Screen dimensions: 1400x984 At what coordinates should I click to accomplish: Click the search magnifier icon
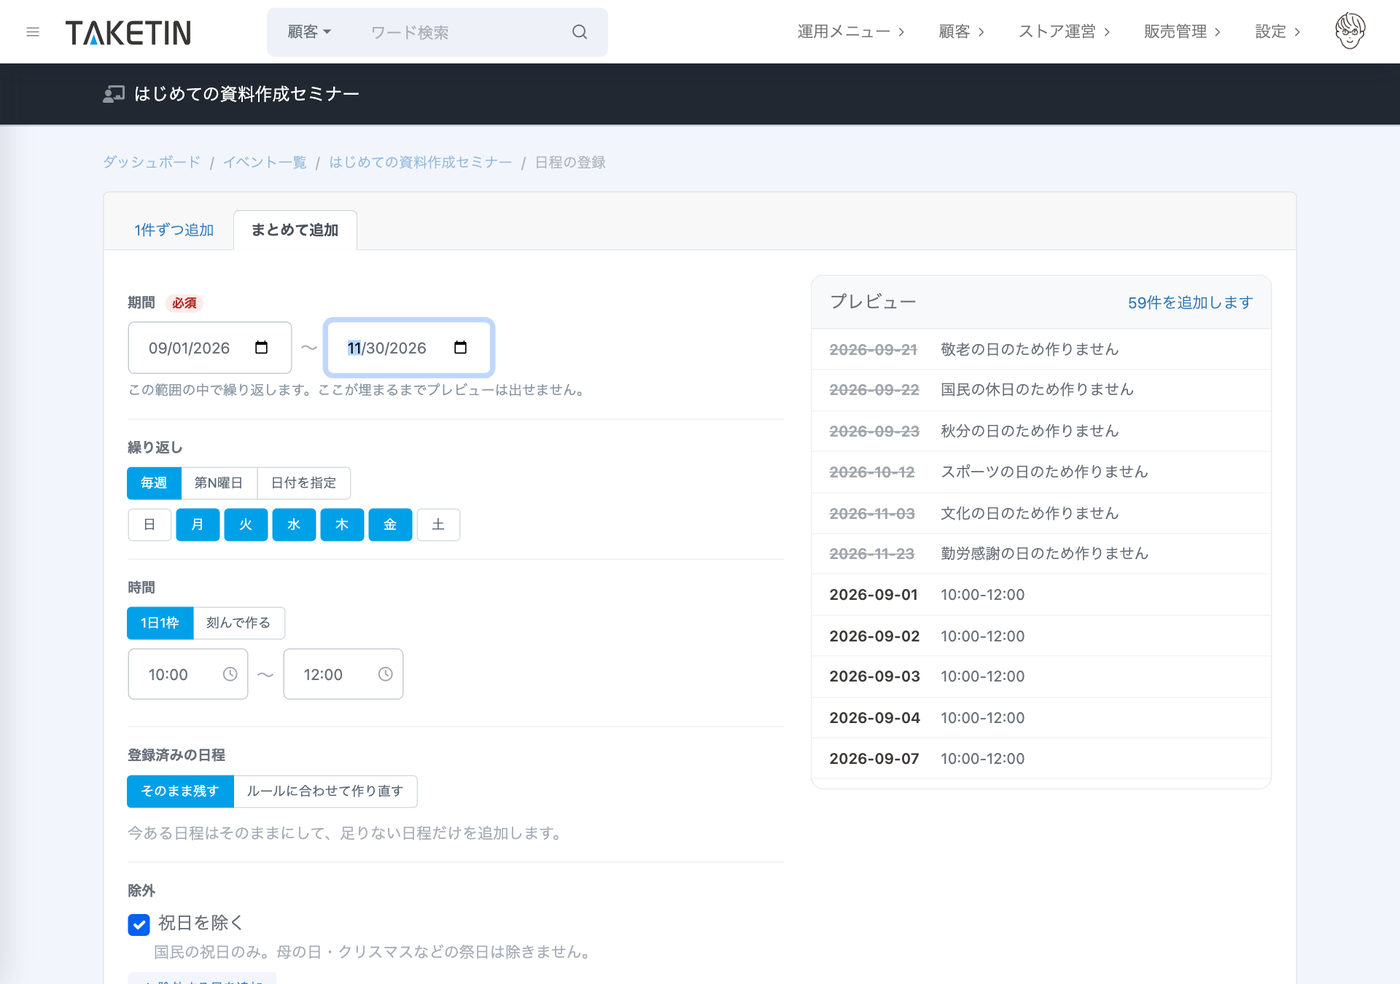pos(579,32)
